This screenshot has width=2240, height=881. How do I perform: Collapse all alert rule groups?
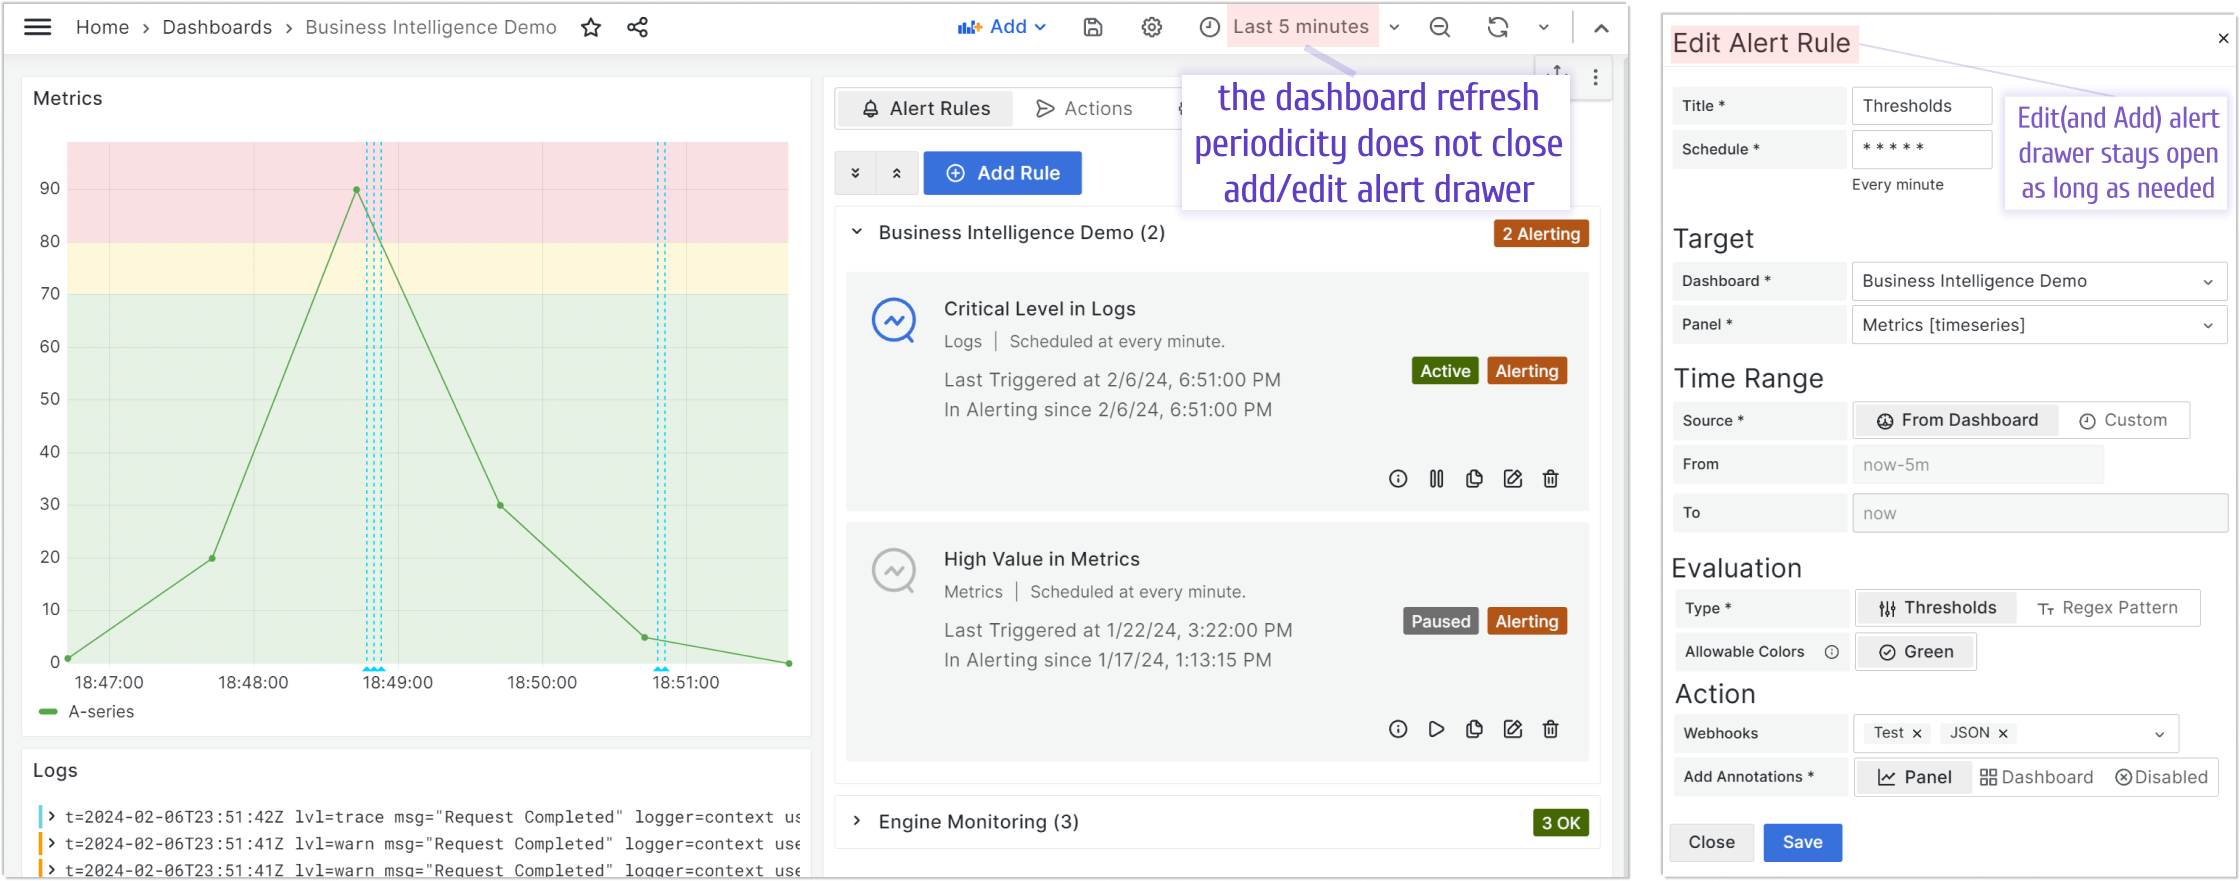coord(897,173)
